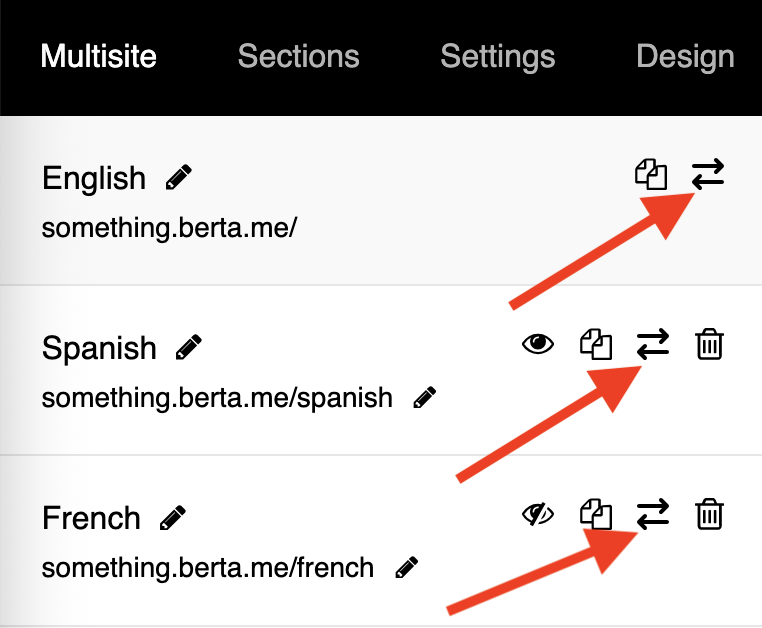This screenshot has width=762, height=628.
Task: Edit the French site name
Action: 172,518
